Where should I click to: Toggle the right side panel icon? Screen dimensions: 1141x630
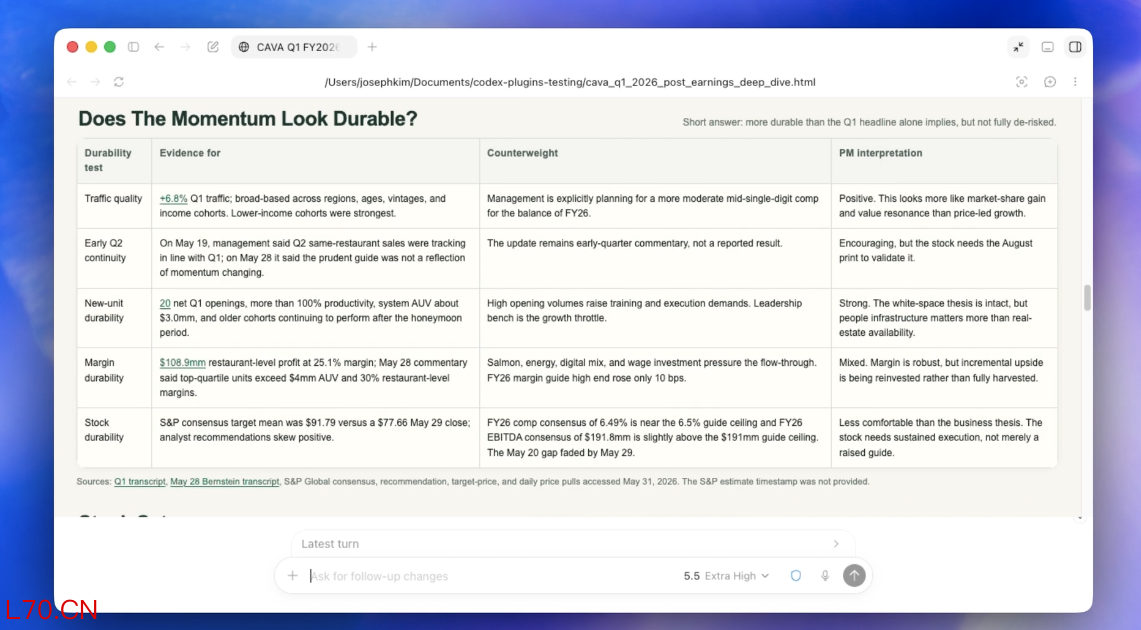click(1075, 47)
